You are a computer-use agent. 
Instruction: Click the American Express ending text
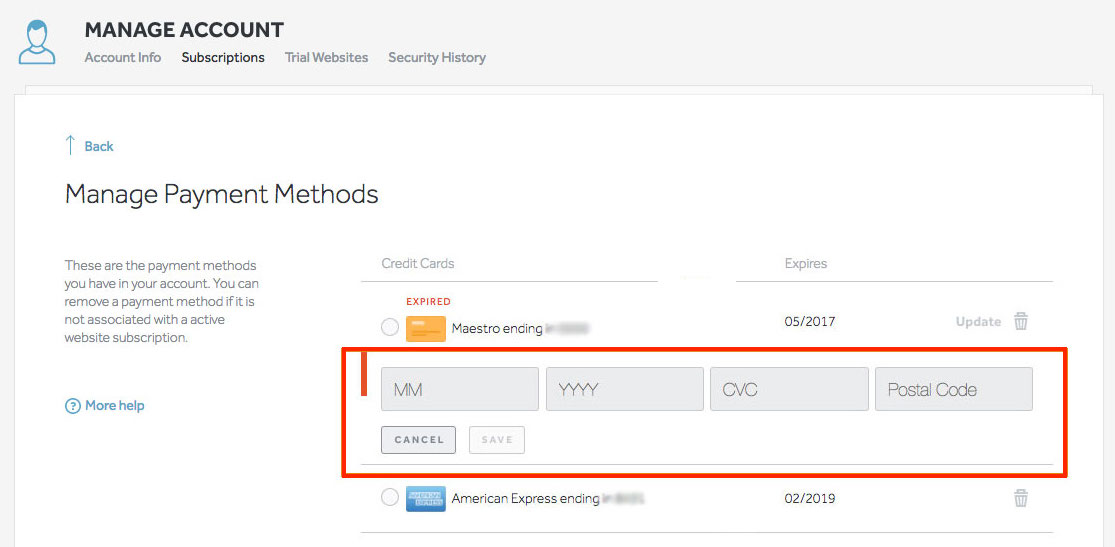click(526, 499)
